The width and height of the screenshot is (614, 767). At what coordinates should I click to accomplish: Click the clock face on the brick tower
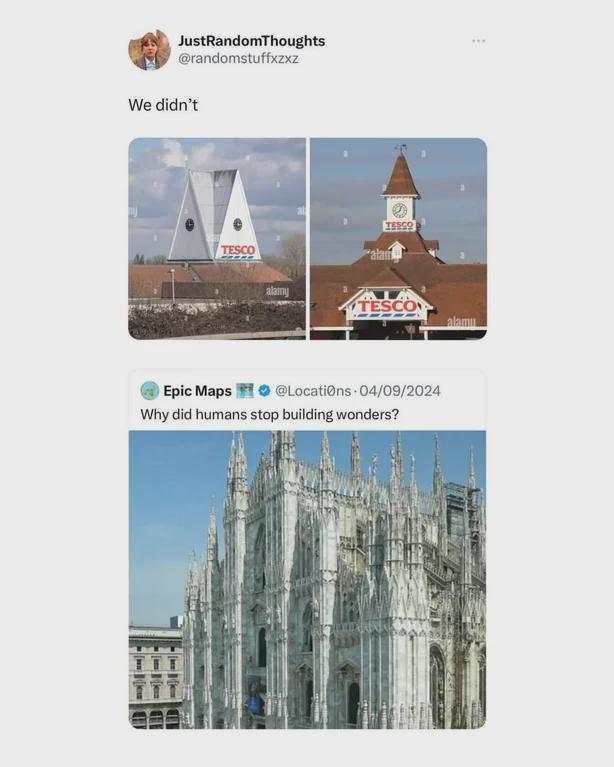click(399, 210)
